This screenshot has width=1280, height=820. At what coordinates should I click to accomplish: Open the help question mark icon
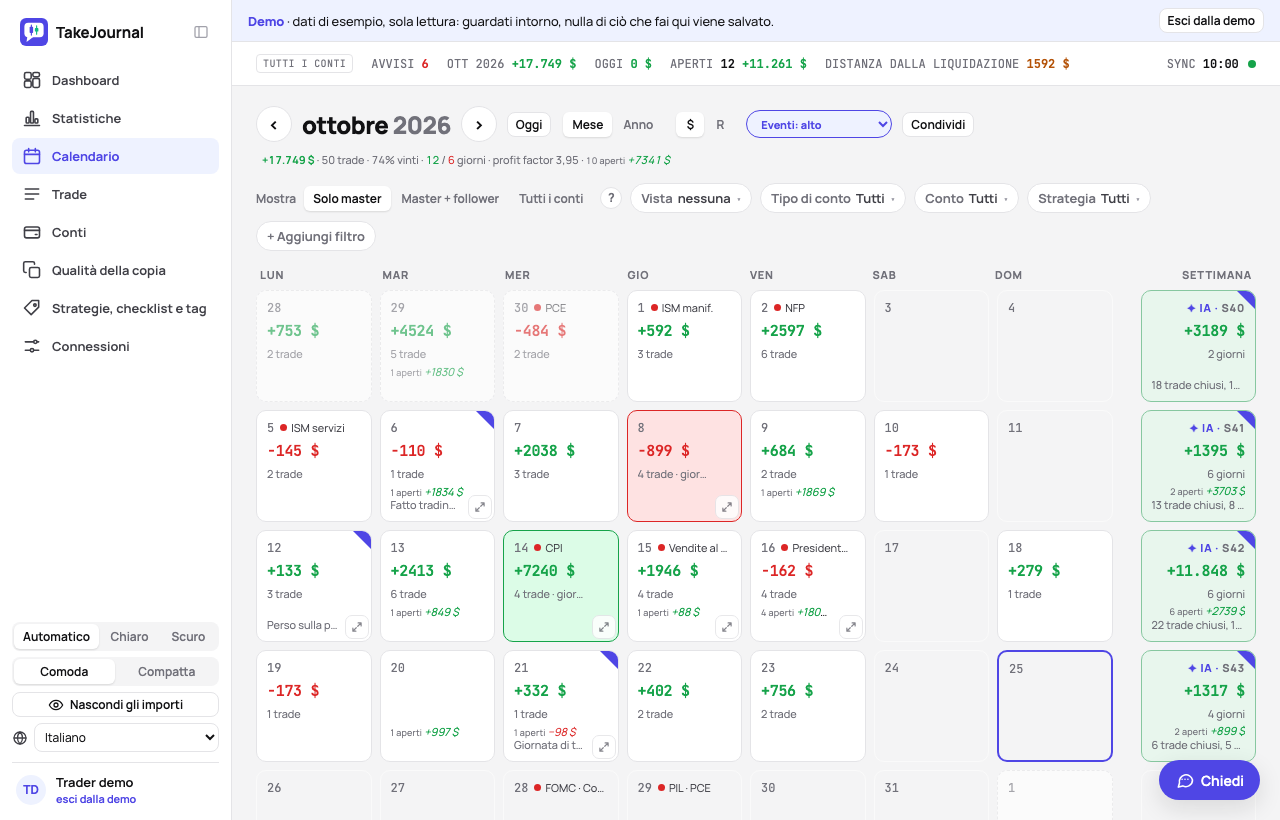click(611, 198)
